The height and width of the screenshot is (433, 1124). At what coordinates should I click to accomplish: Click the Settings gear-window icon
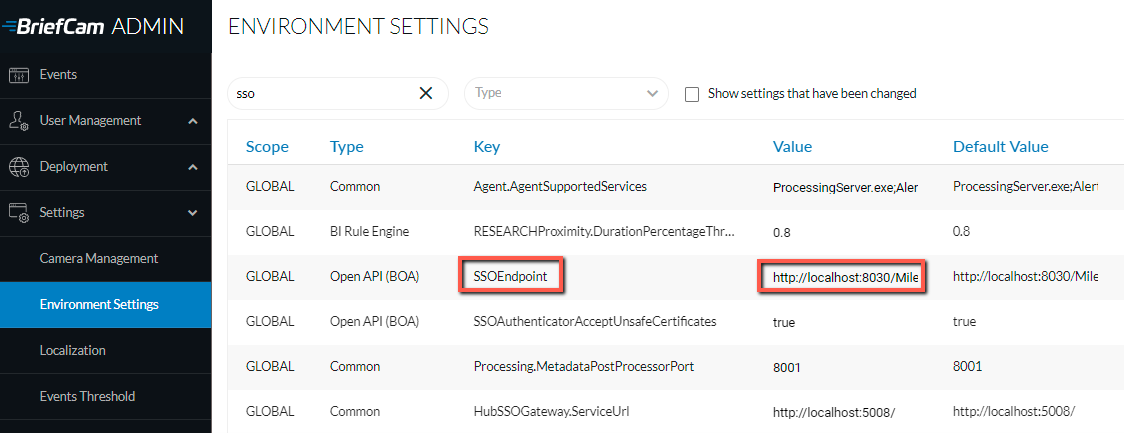(19, 213)
